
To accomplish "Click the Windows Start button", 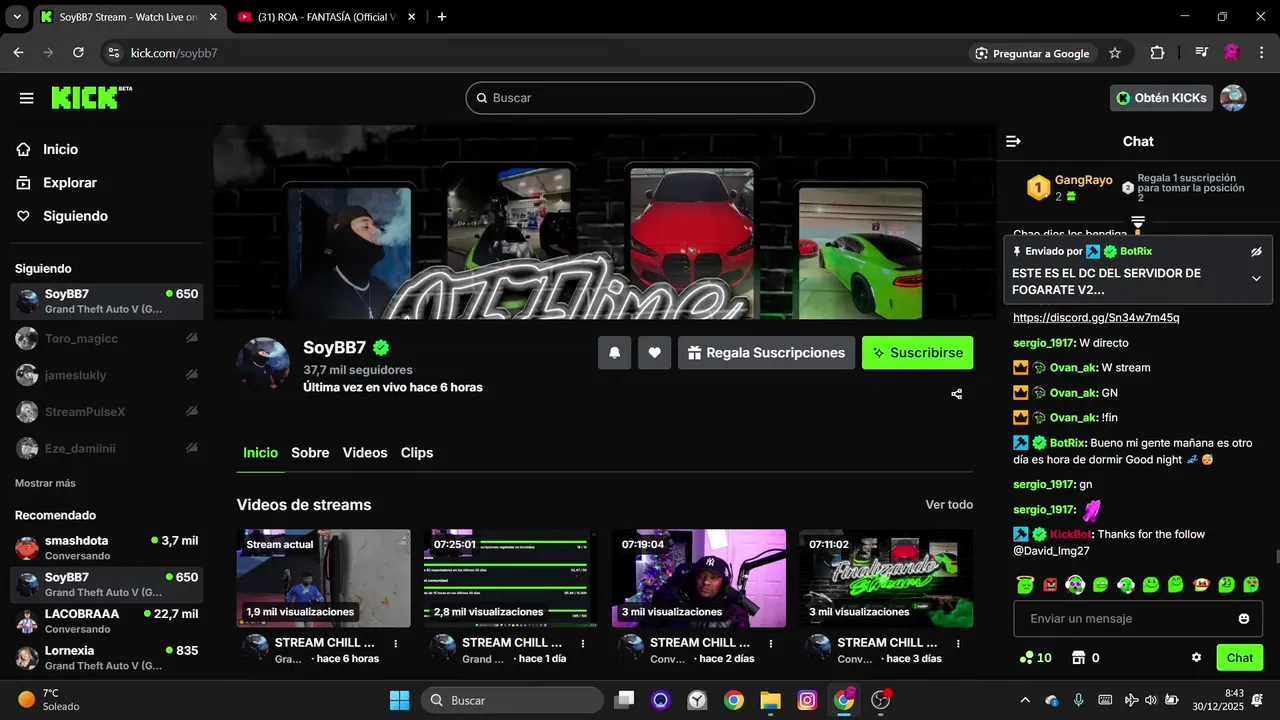I will pos(399,700).
